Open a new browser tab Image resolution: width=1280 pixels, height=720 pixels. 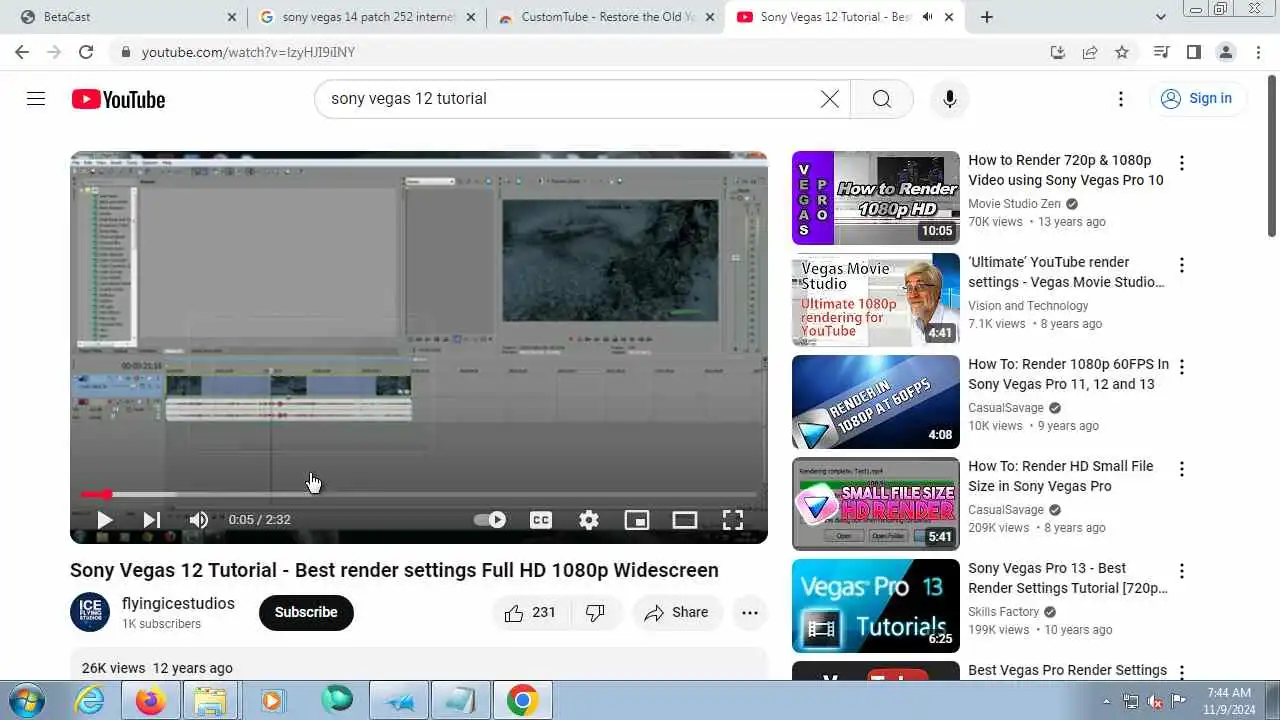click(987, 17)
